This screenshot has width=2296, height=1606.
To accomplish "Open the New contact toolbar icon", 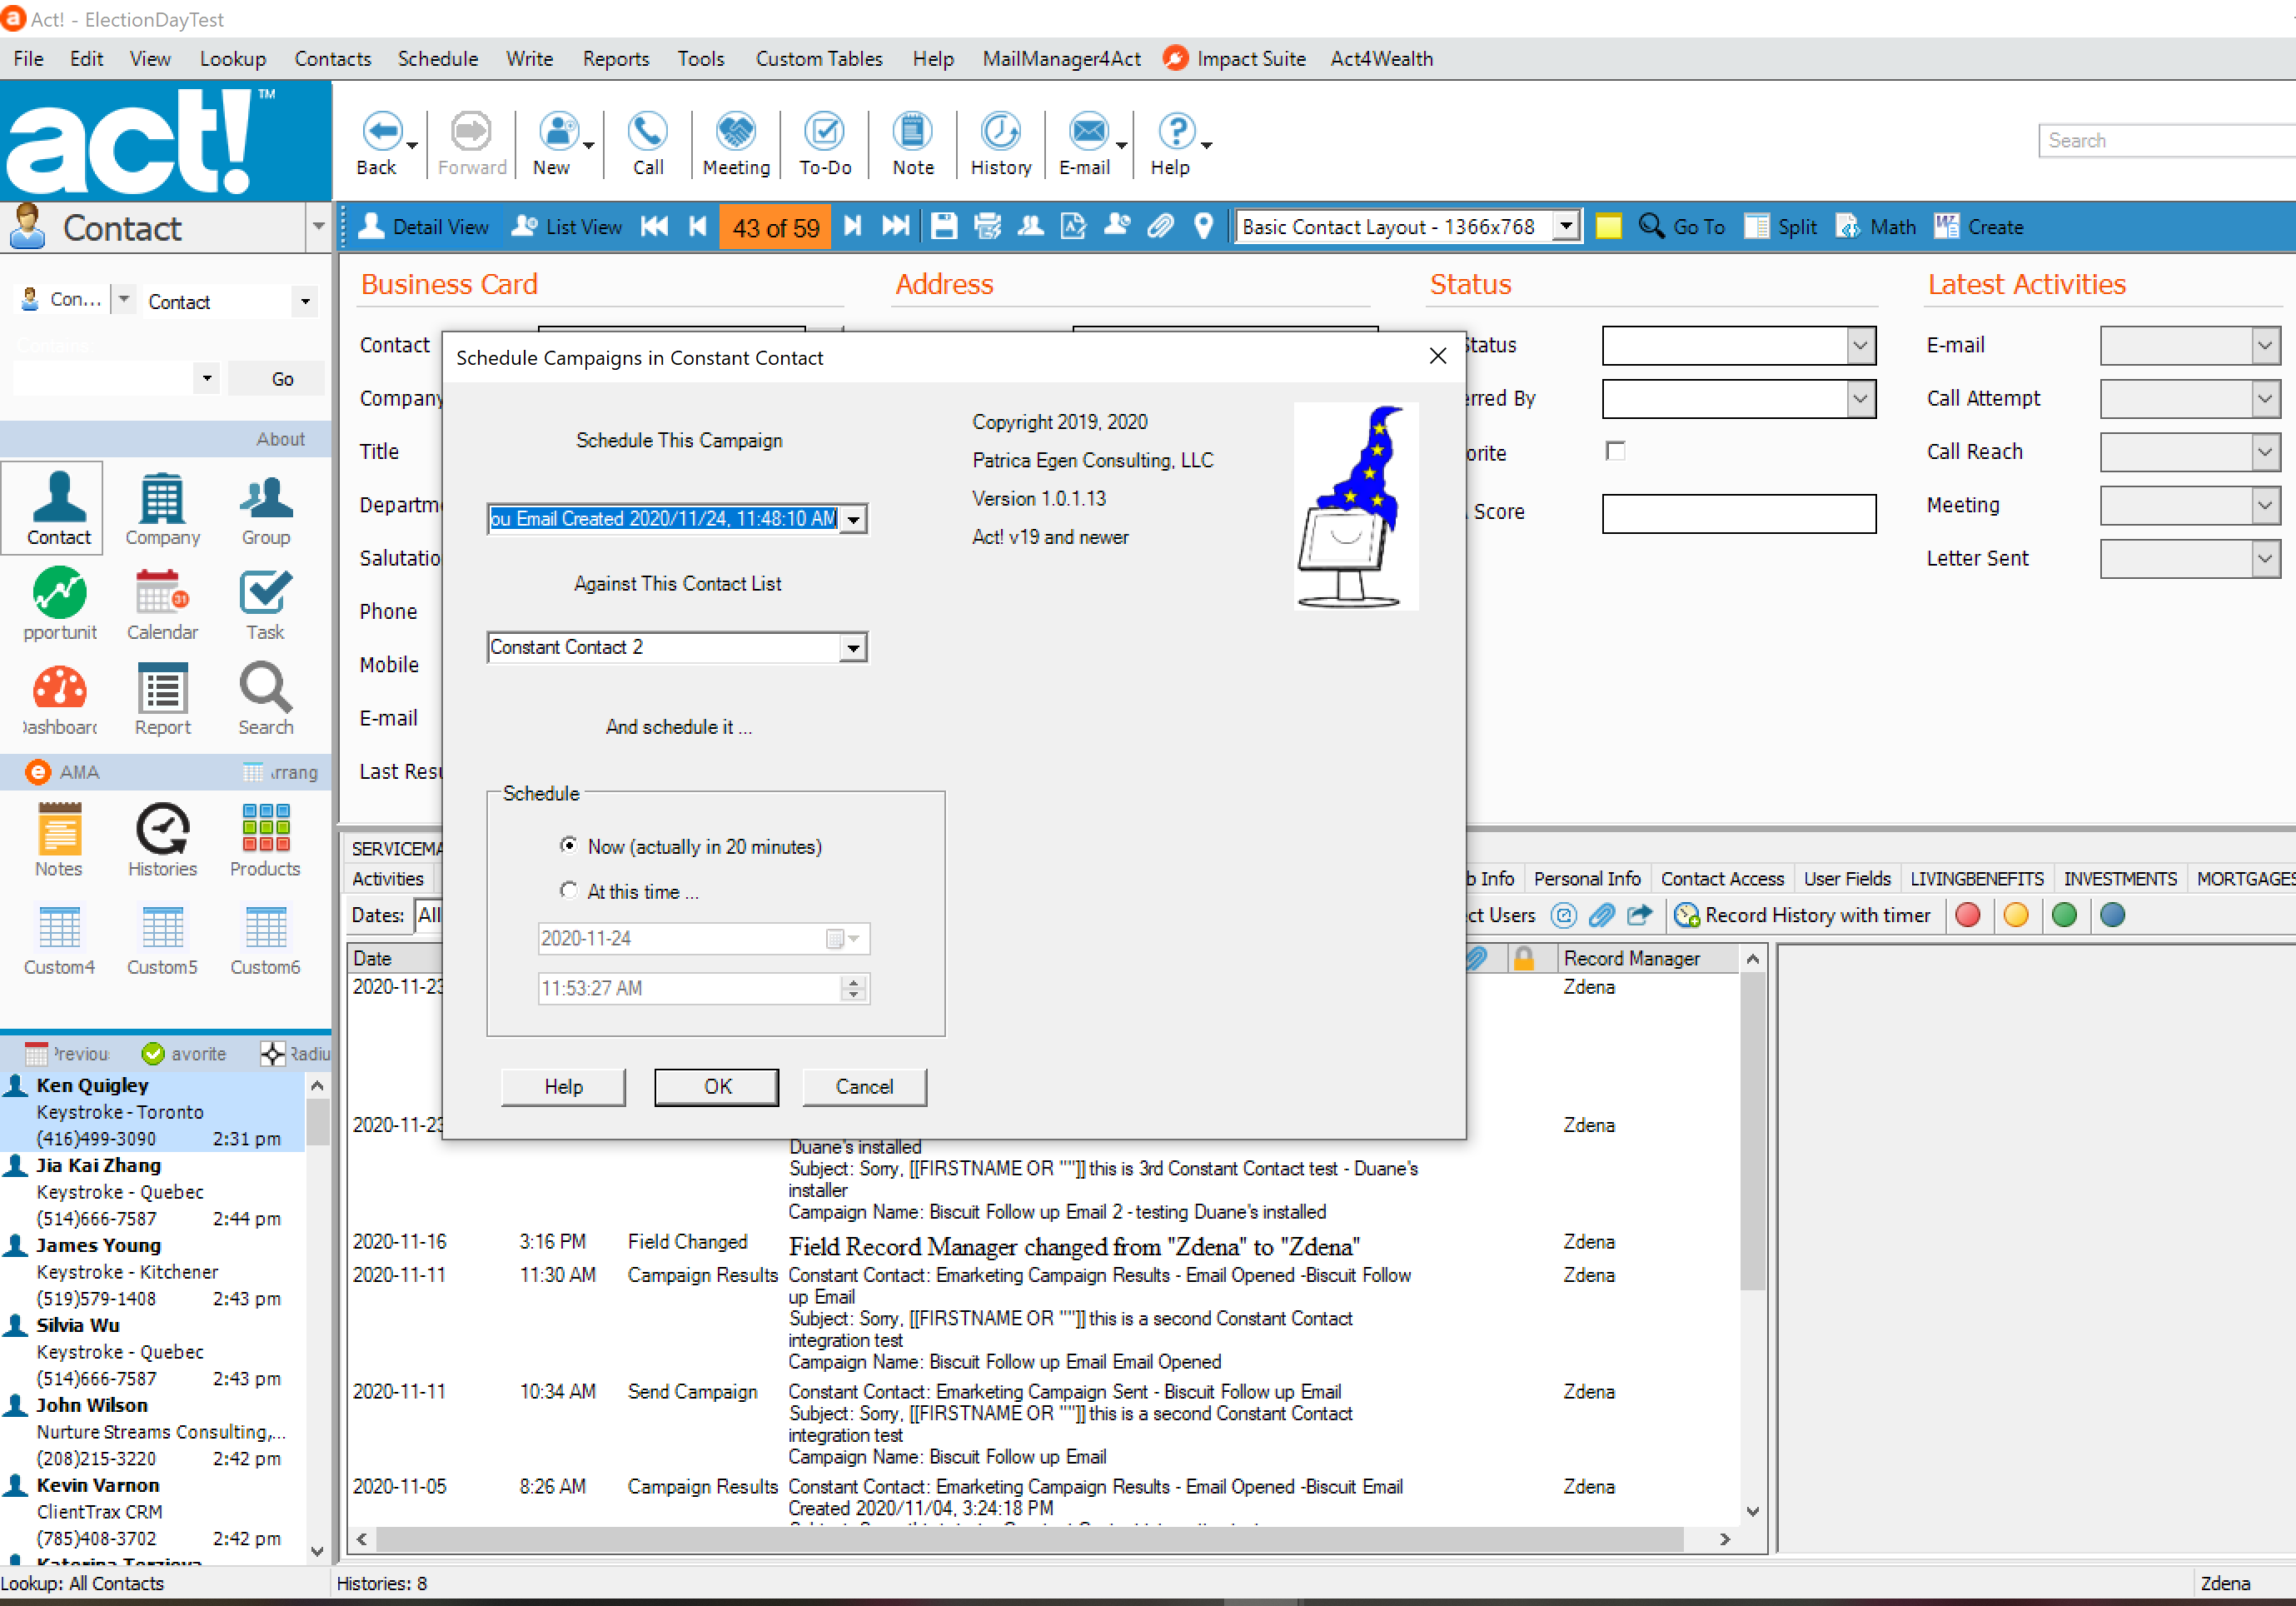I will point(557,143).
